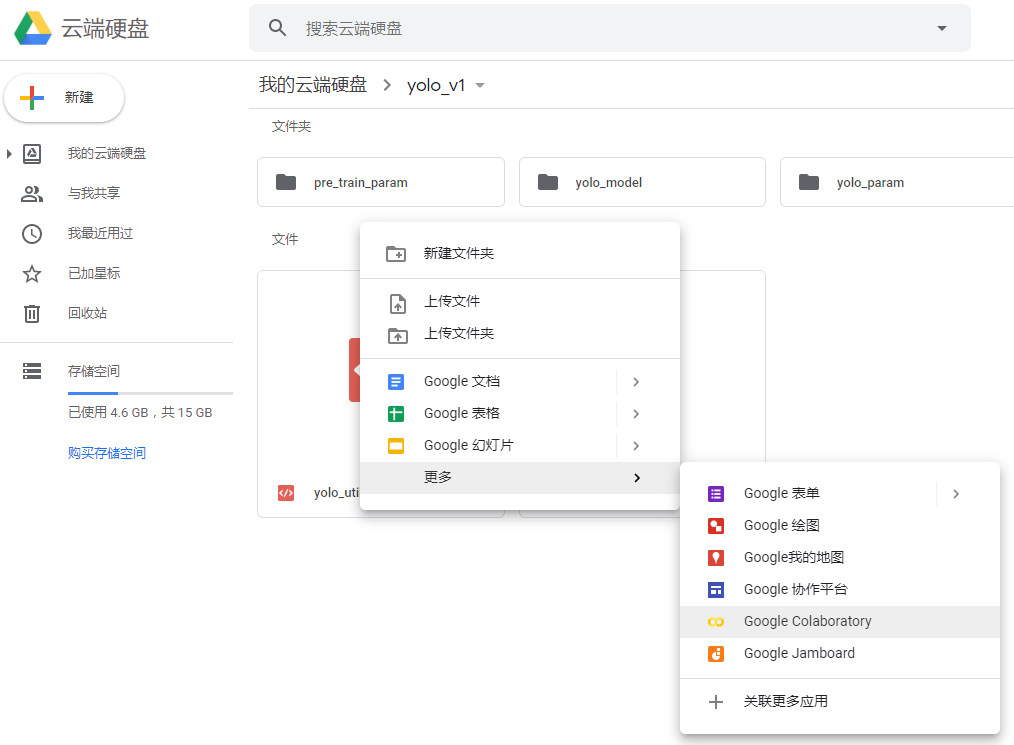Viewport: 1014px width, 745px height.
Task: Open 已加星标 in the sidebar
Action: click(94, 274)
